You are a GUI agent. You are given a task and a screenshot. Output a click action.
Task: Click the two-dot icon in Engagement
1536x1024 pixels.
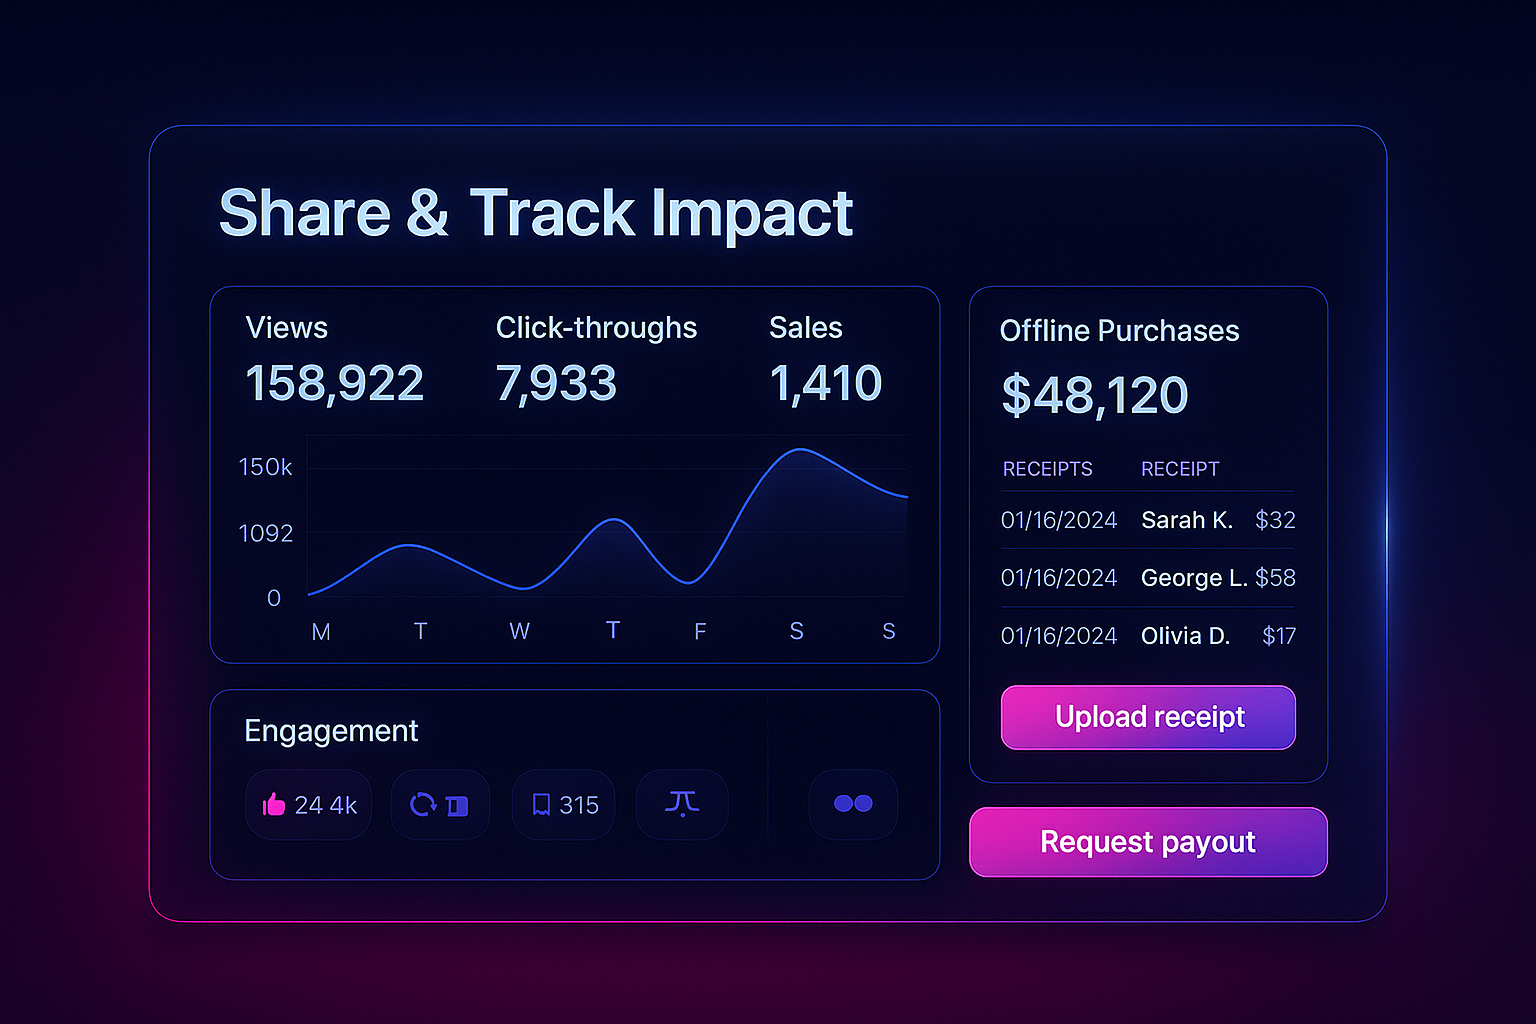point(853,803)
